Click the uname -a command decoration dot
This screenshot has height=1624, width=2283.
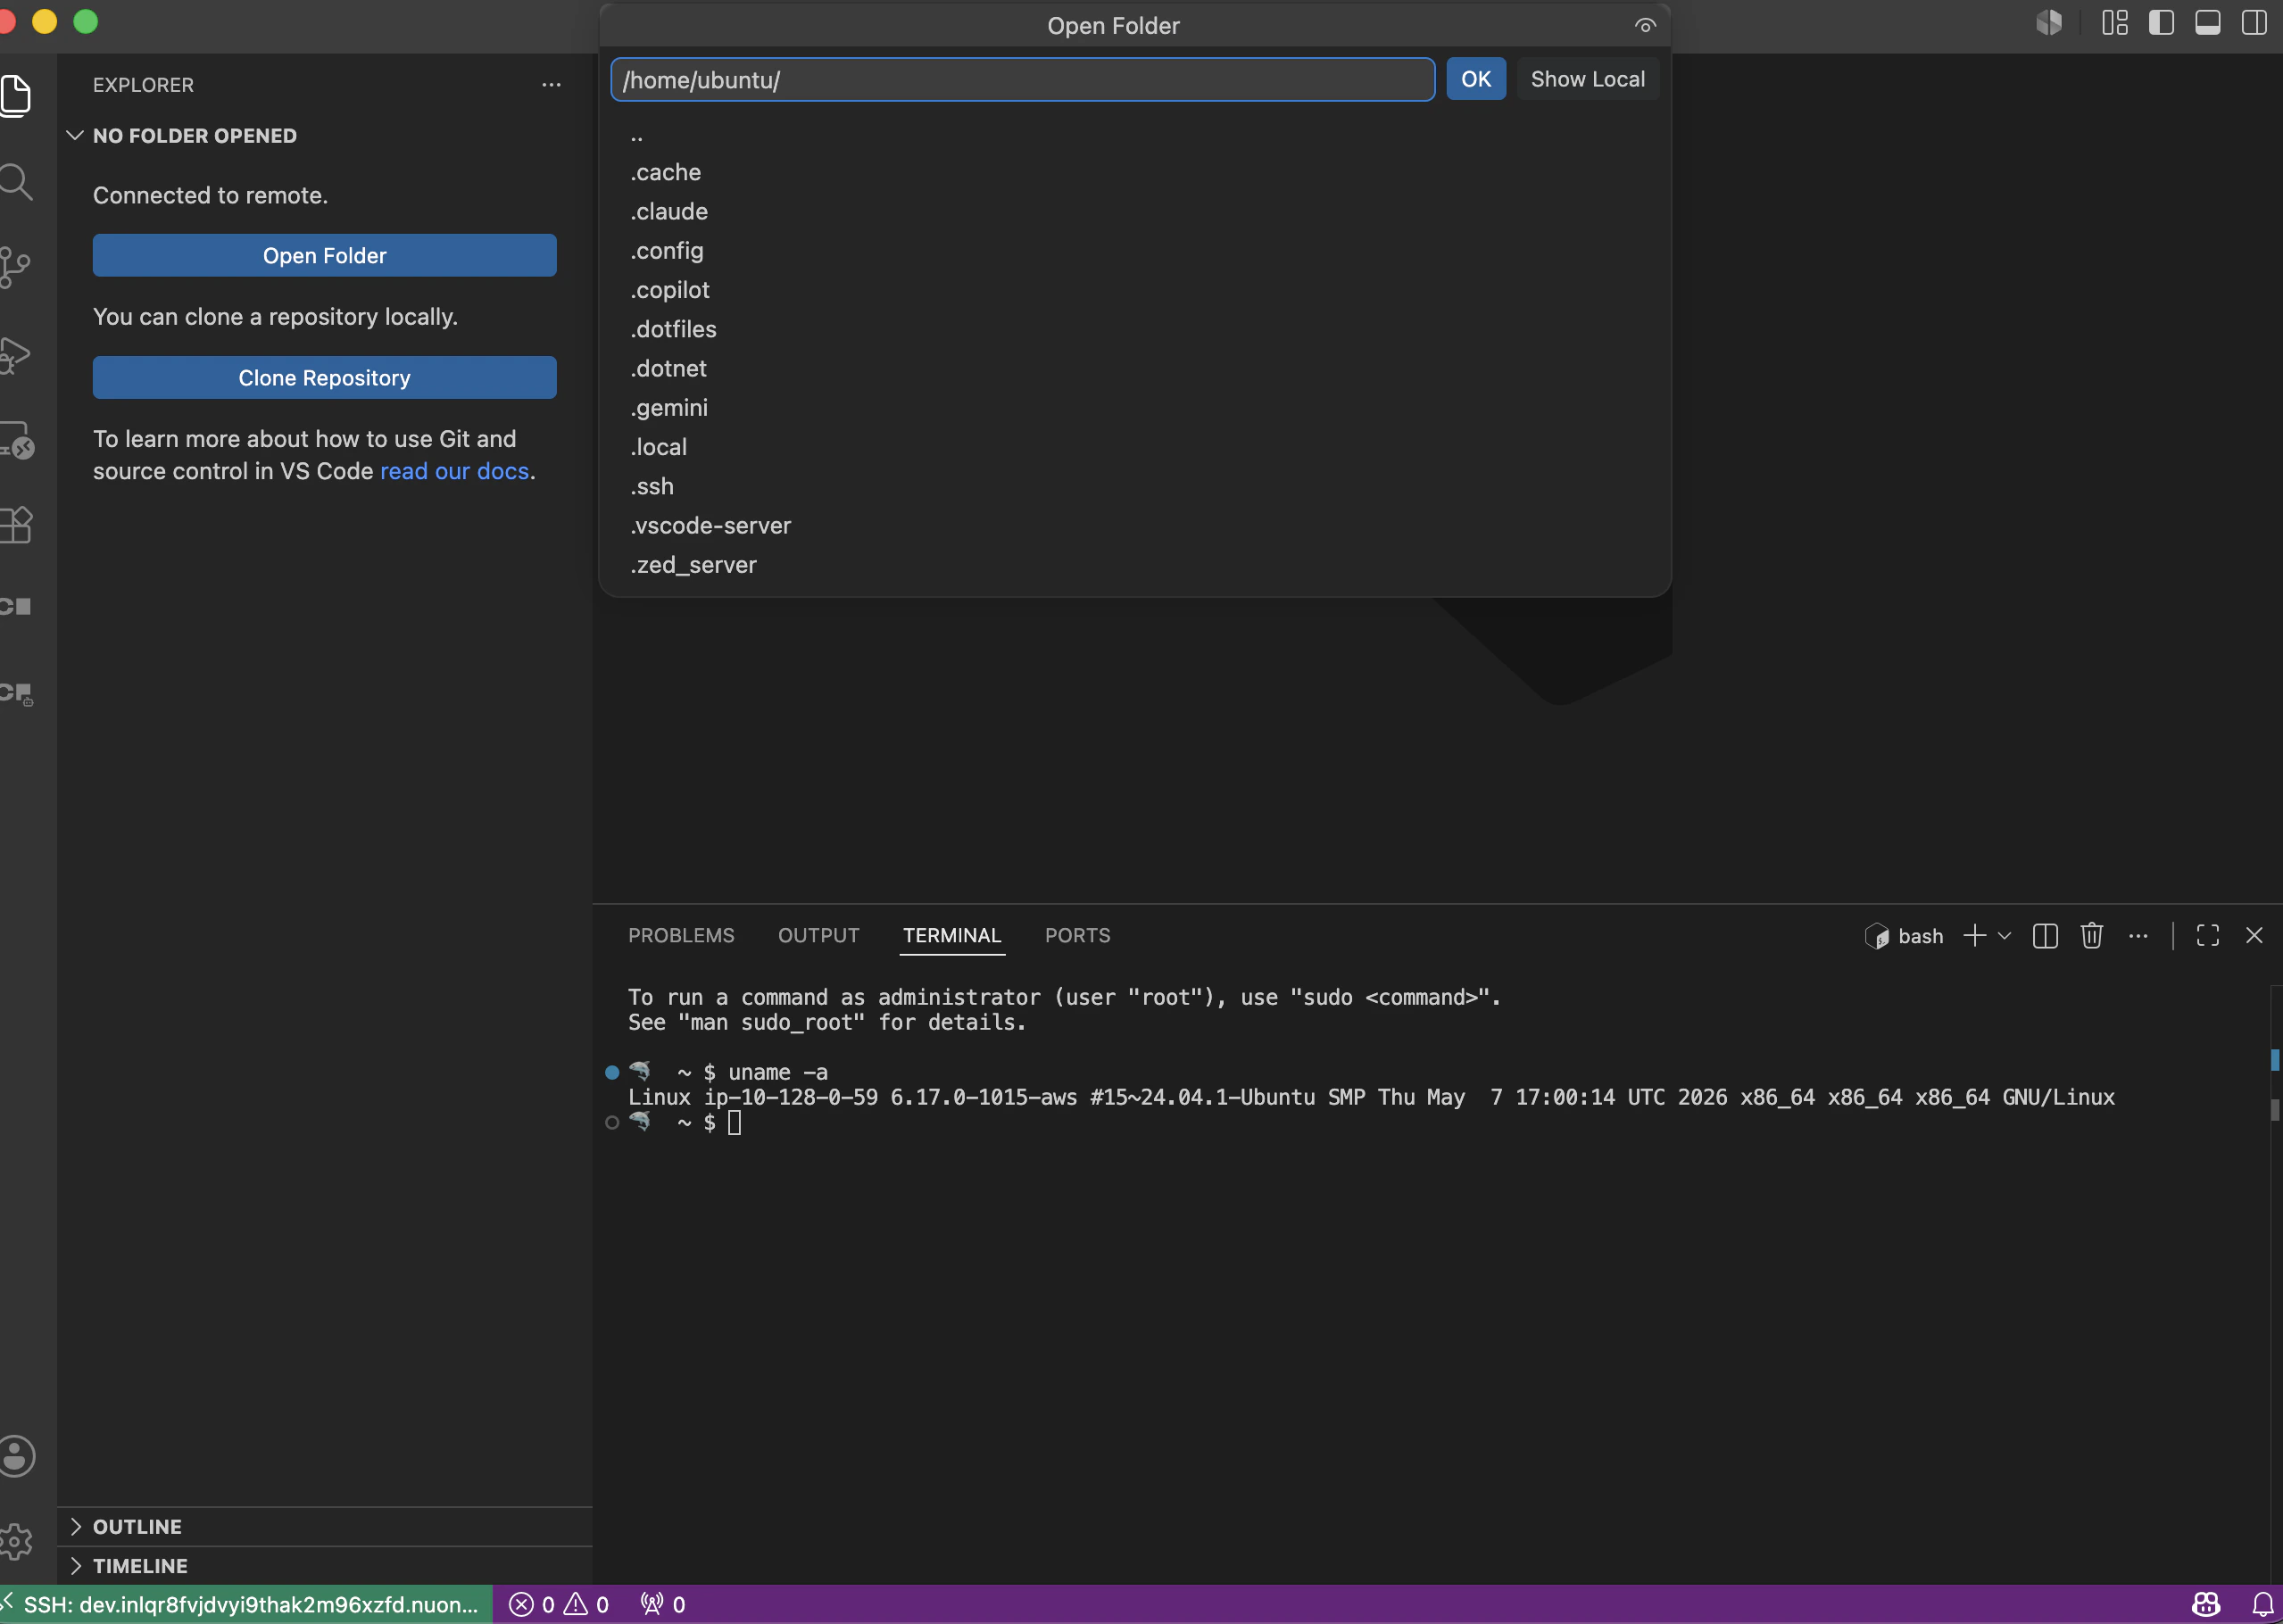pos(612,1073)
